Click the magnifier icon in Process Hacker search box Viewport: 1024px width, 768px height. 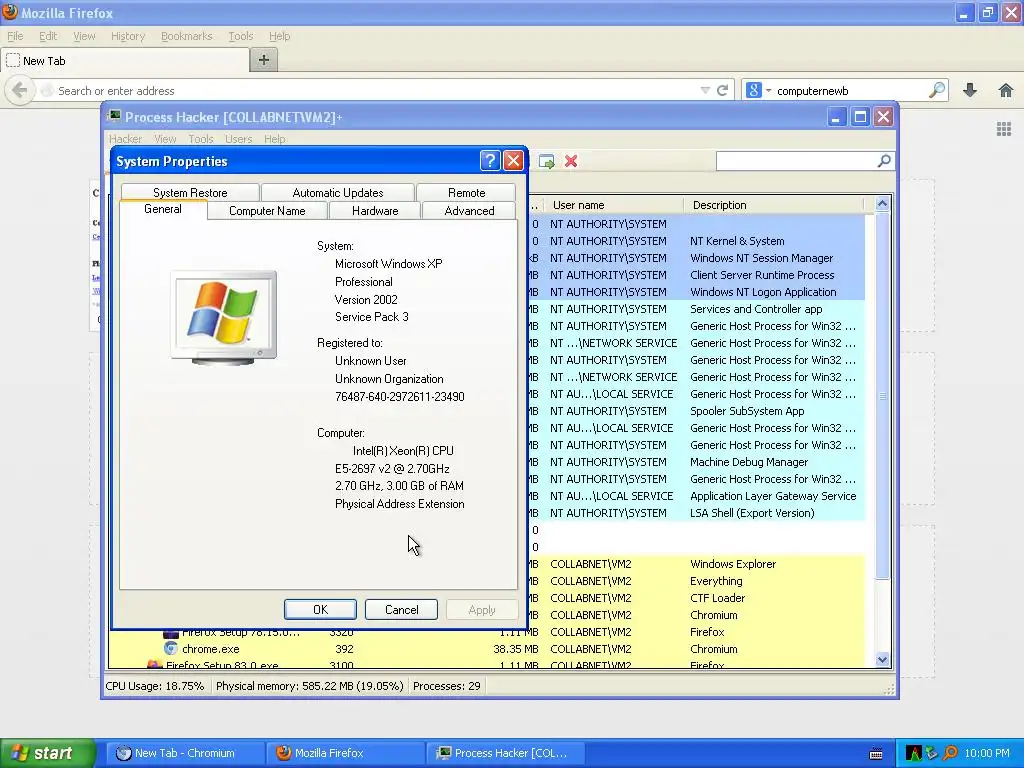(x=884, y=161)
